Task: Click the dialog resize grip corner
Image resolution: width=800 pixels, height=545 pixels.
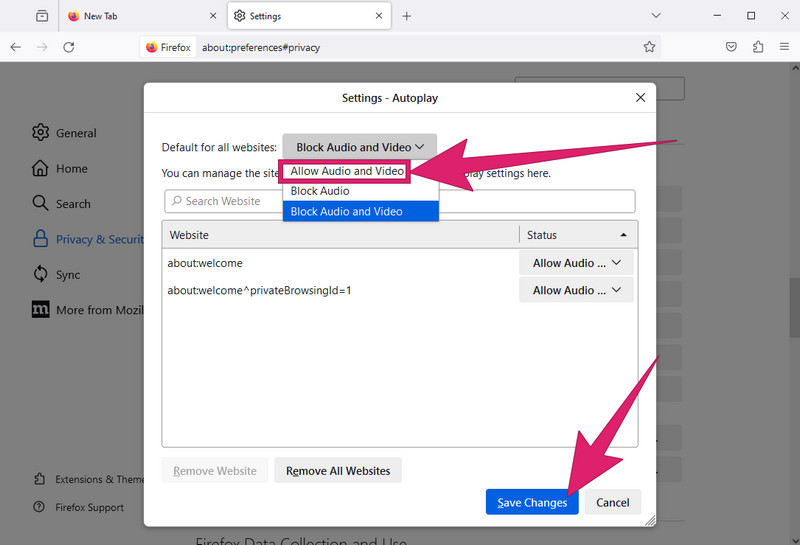Action: [650, 521]
